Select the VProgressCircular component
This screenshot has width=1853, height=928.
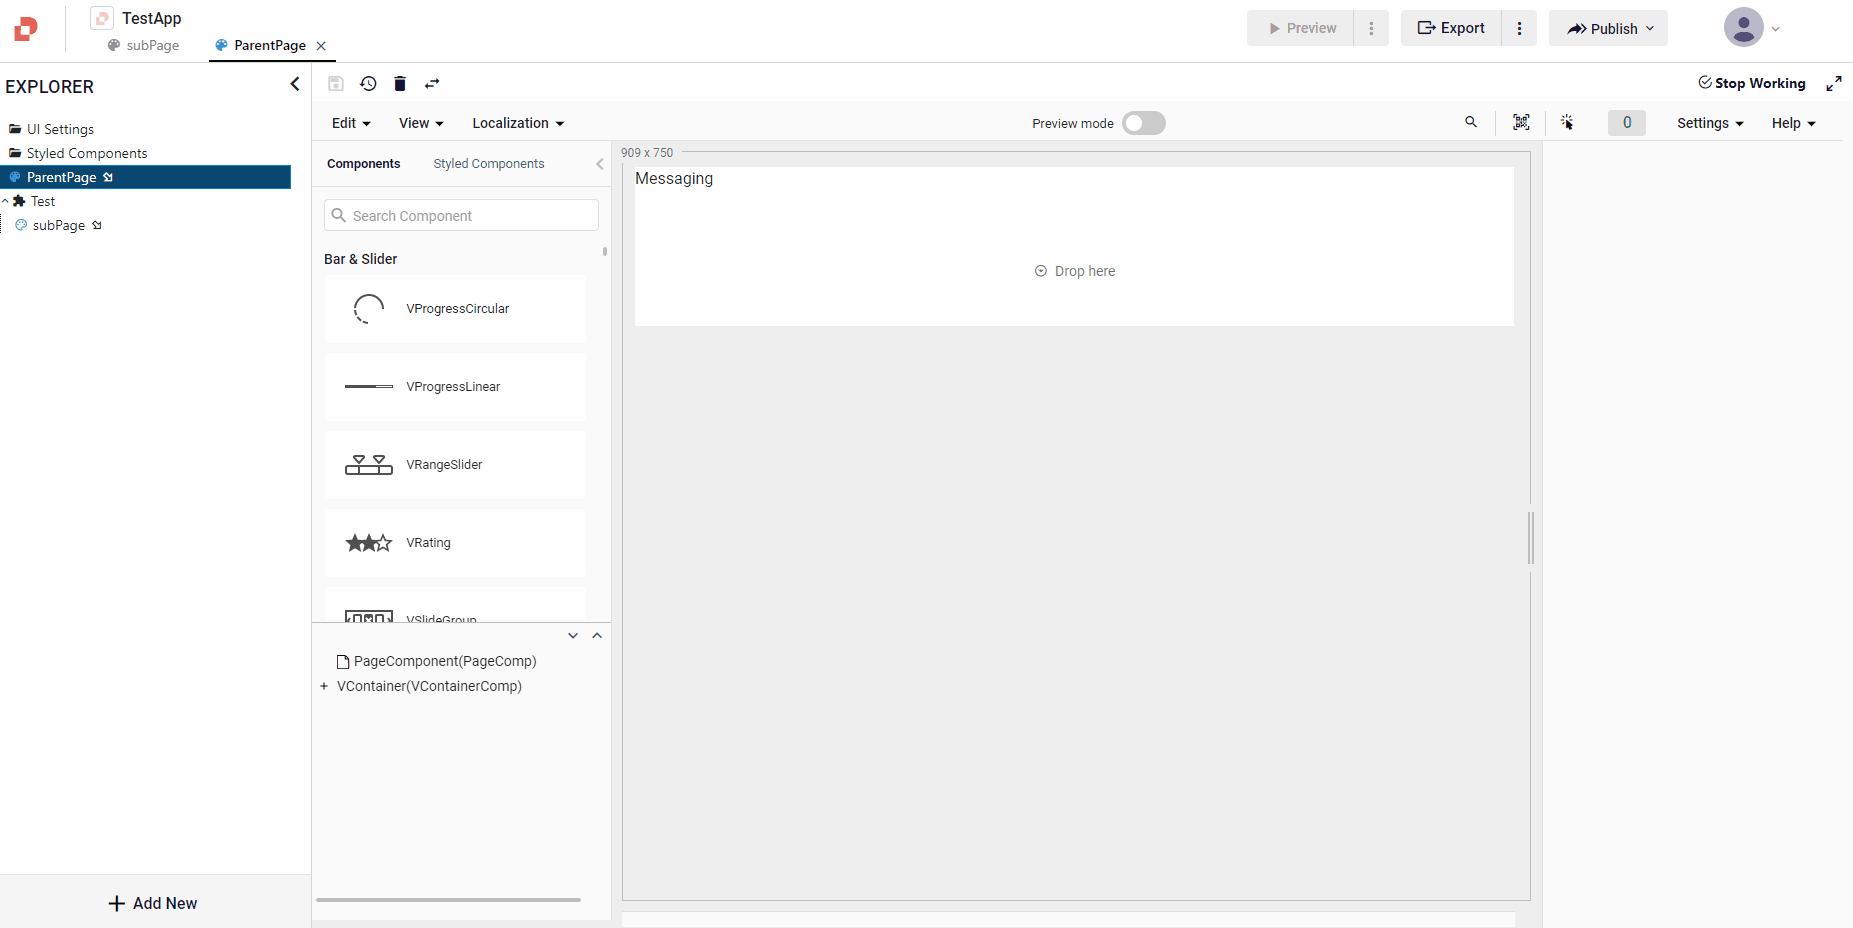point(455,309)
